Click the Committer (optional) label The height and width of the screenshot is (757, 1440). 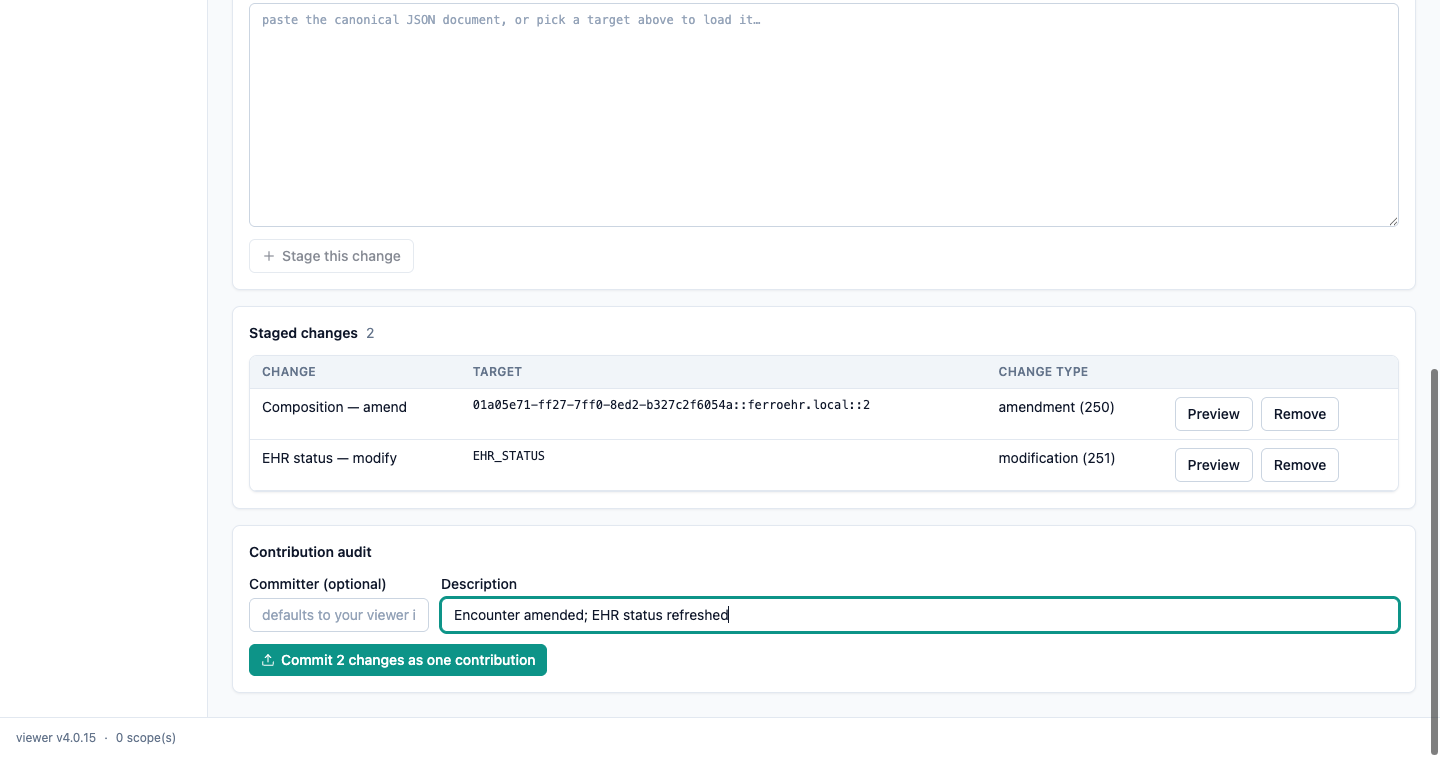pos(317,584)
